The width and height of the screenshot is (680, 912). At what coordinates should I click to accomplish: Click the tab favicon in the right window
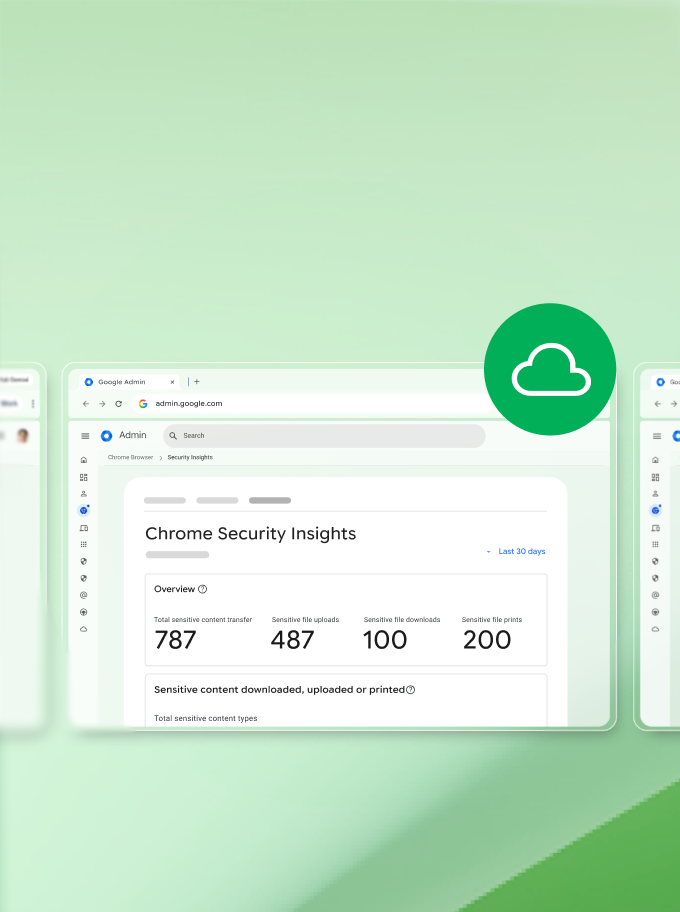pos(660,382)
